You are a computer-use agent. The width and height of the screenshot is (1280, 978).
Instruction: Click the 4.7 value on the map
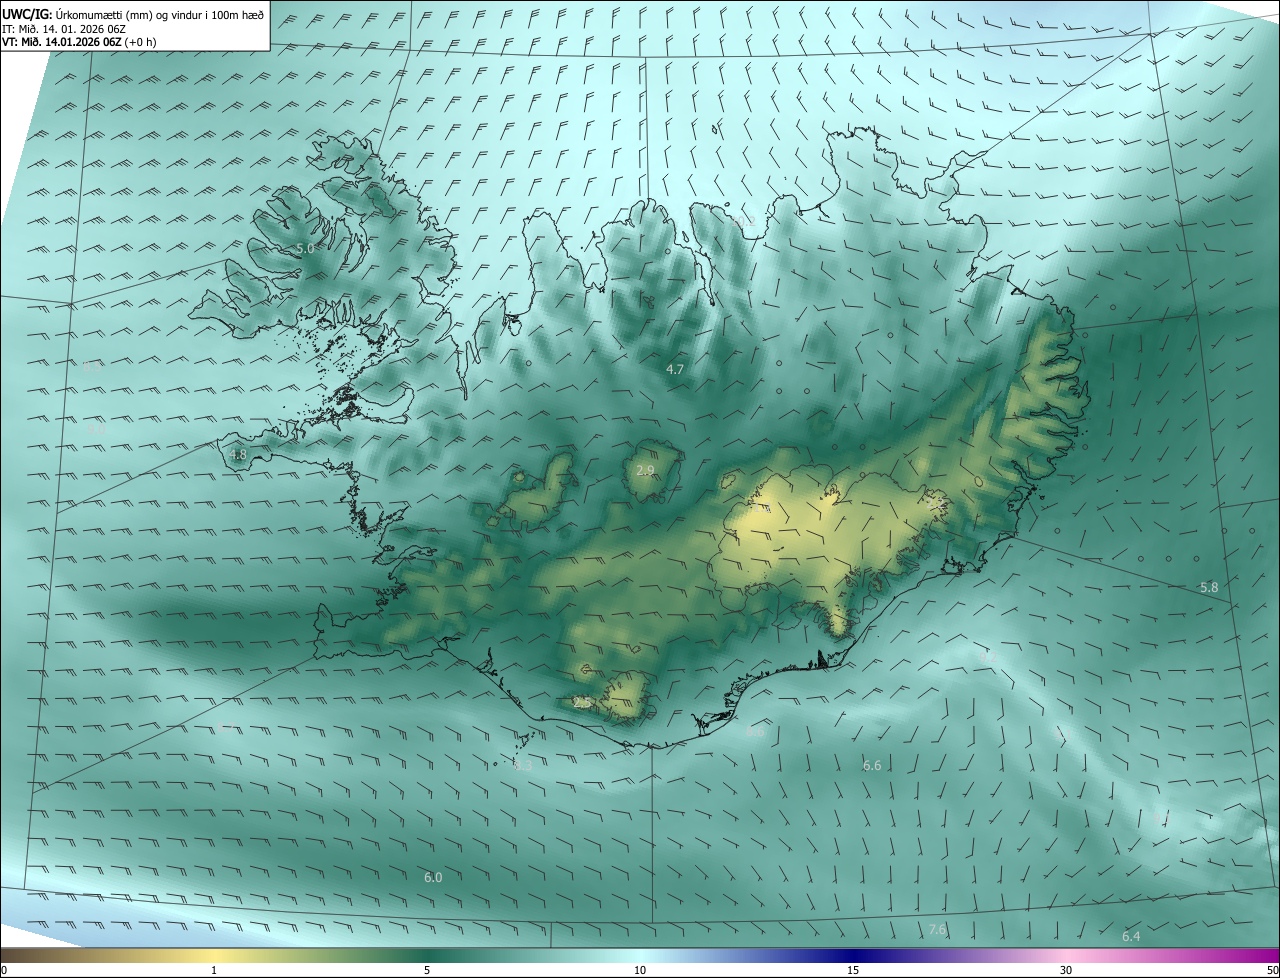pyautogui.click(x=675, y=369)
